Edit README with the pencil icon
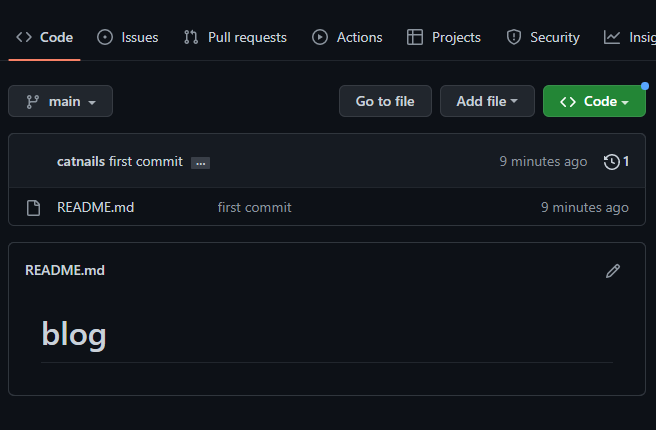Image resolution: width=656 pixels, height=430 pixels. 613,271
